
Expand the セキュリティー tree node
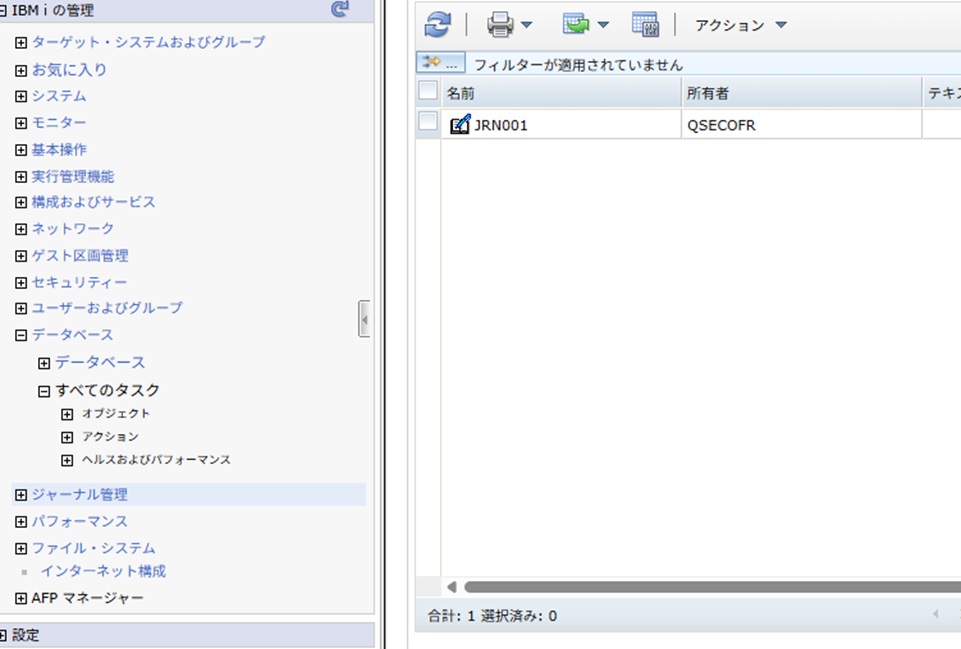coord(21,282)
